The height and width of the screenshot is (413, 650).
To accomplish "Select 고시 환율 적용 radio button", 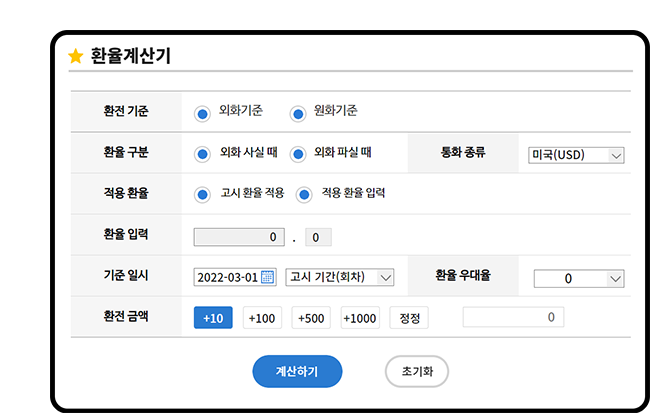I will click(202, 195).
